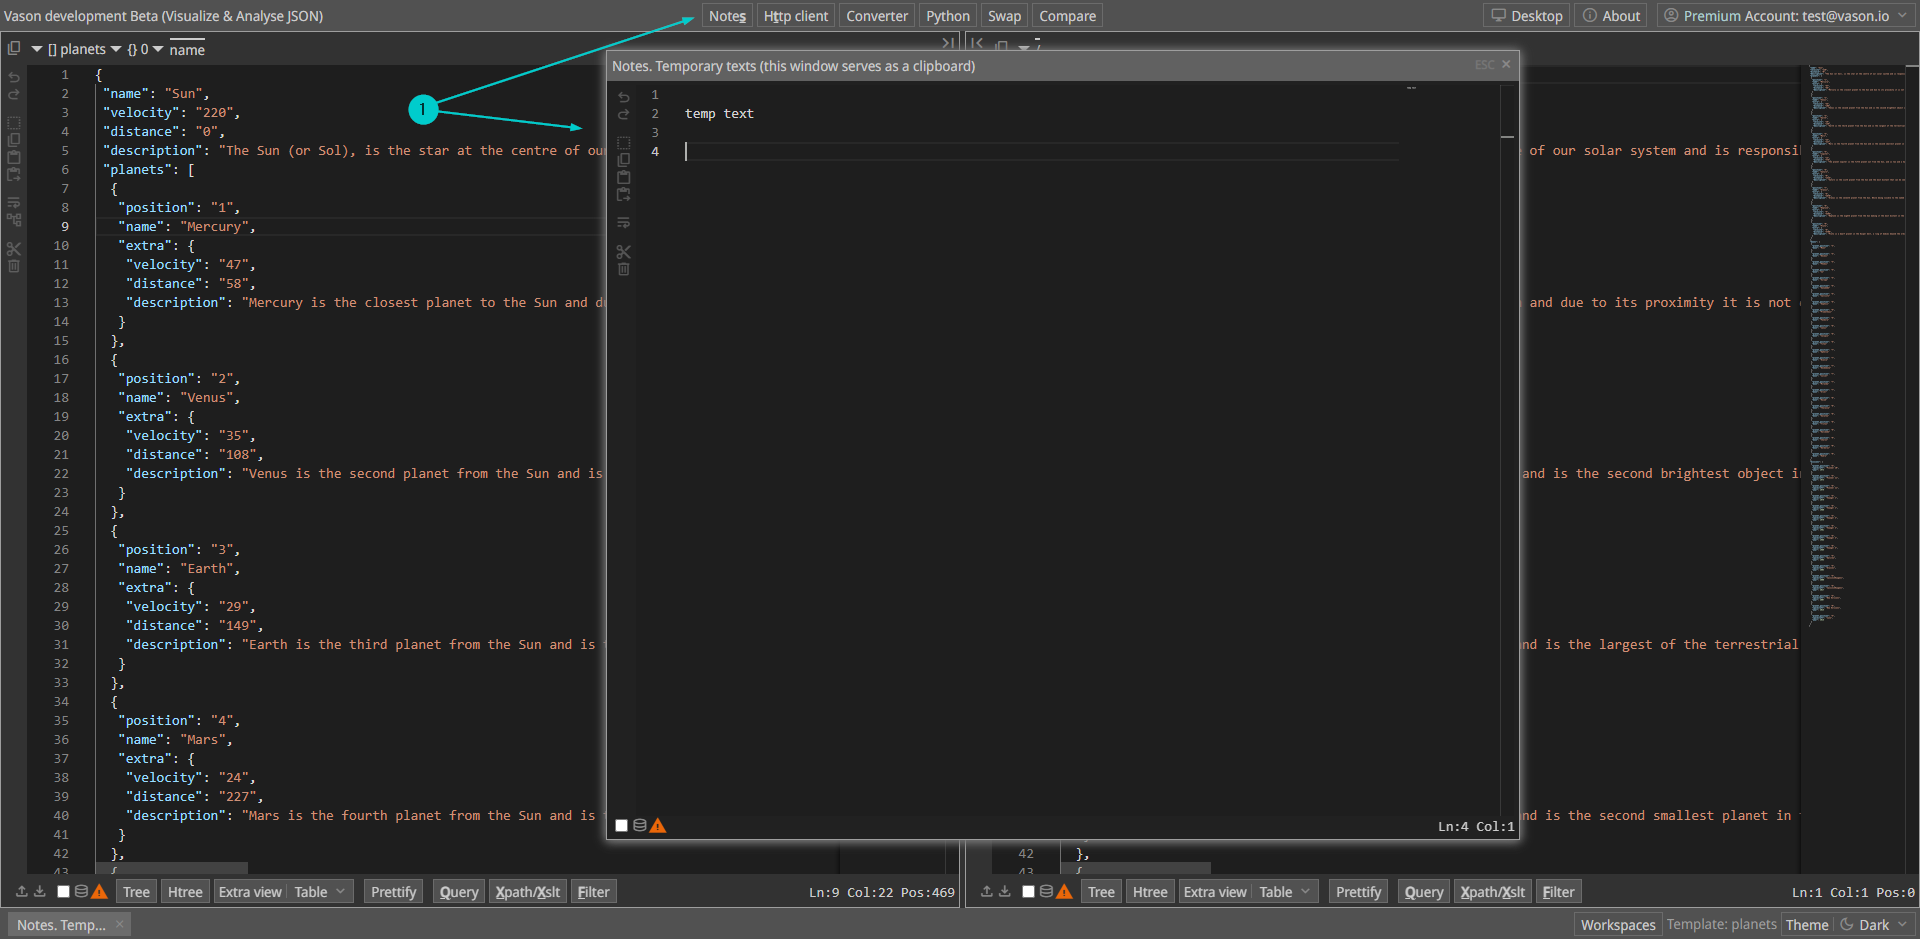Open Premium Account dropdown
The image size is (1920, 939).
tap(1786, 16)
